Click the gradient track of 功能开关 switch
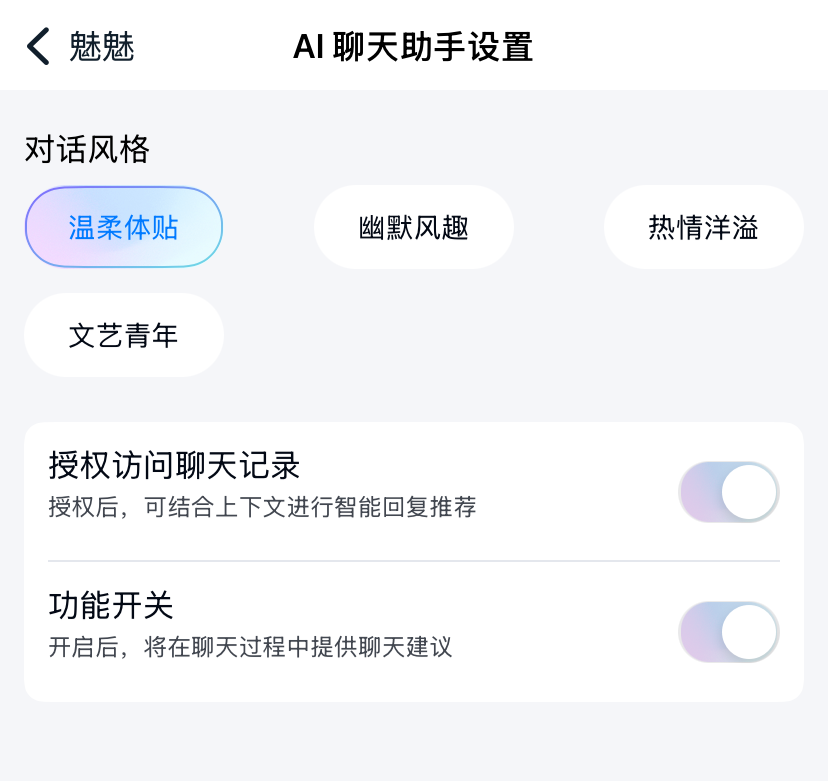 (x=699, y=632)
